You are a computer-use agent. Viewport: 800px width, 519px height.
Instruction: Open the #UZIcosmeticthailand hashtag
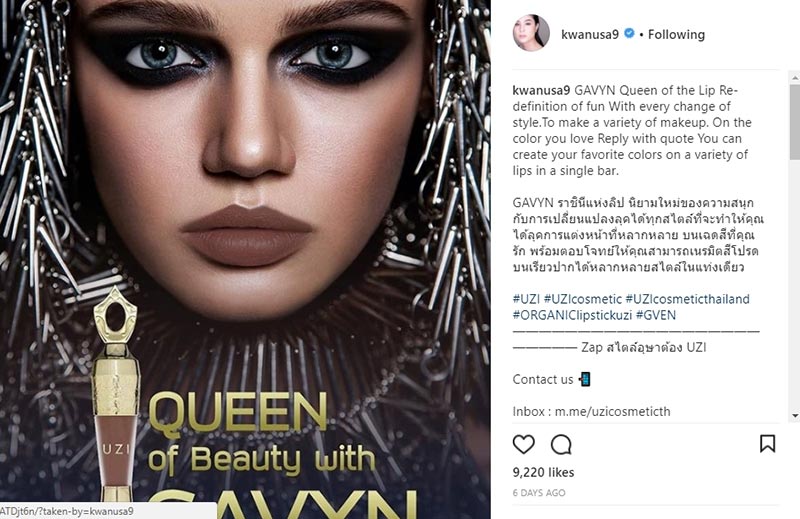click(x=687, y=299)
